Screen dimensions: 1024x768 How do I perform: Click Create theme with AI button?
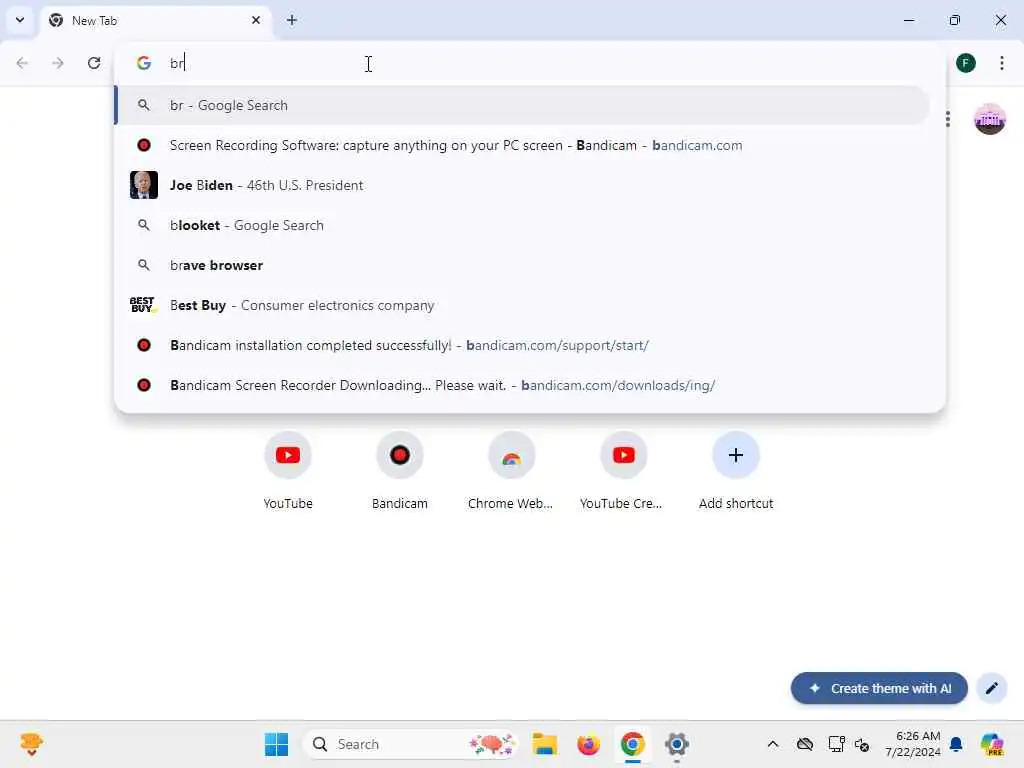[x=879, y=688]
